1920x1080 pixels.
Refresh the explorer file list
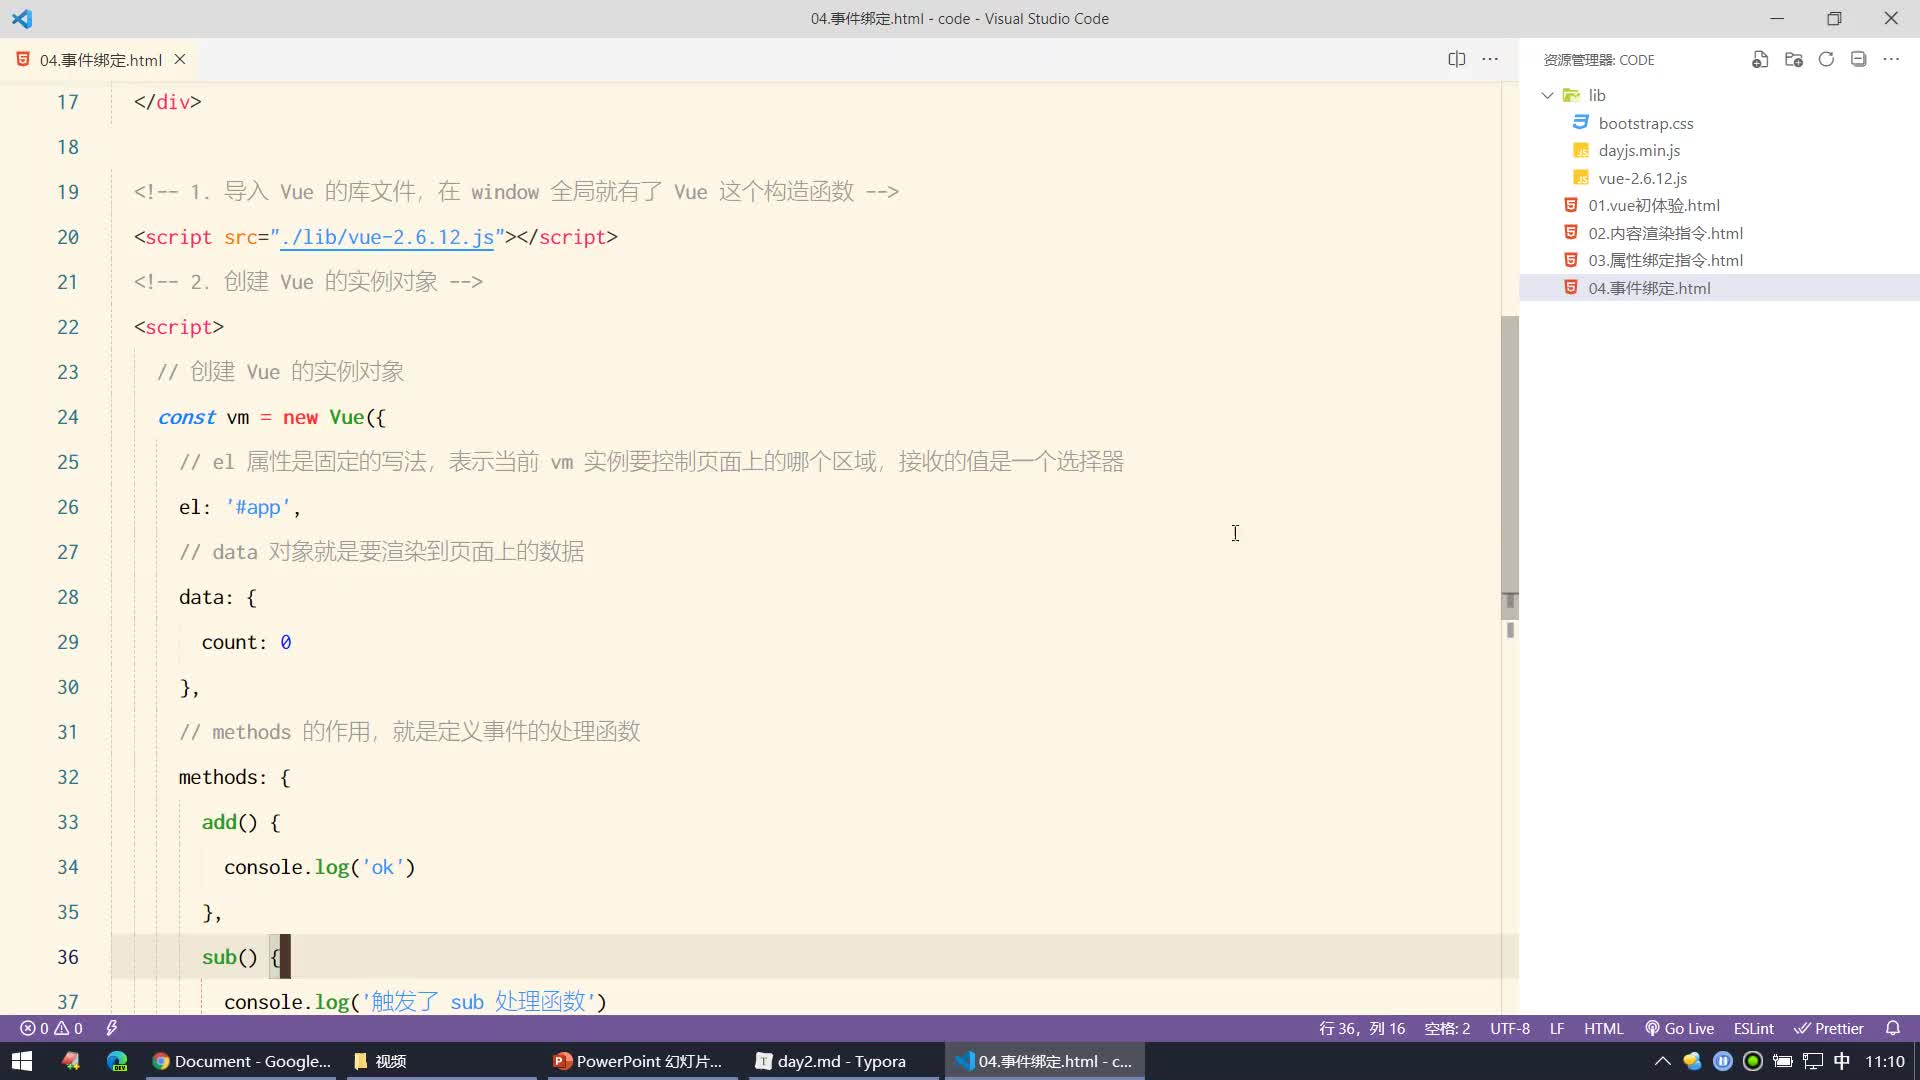1826,60
